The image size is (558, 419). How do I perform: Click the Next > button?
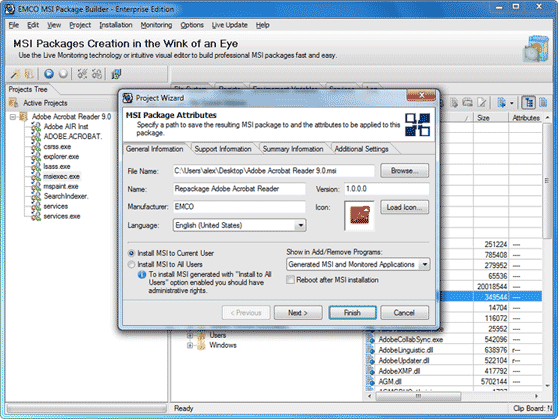click(298, 313)
